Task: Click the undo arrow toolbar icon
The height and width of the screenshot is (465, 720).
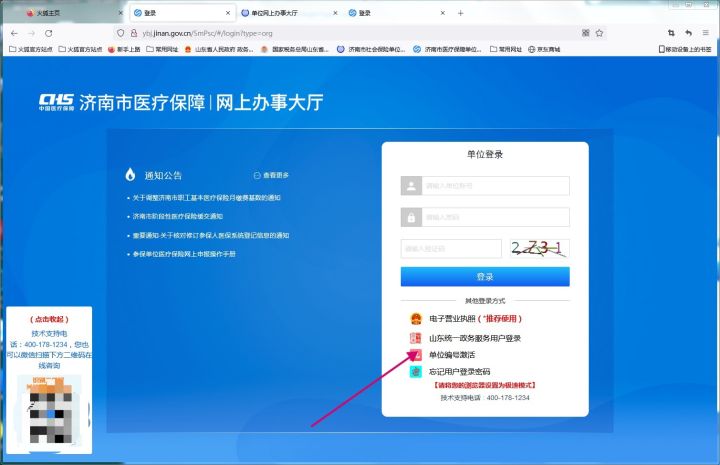Action: (x=688, y=33)
